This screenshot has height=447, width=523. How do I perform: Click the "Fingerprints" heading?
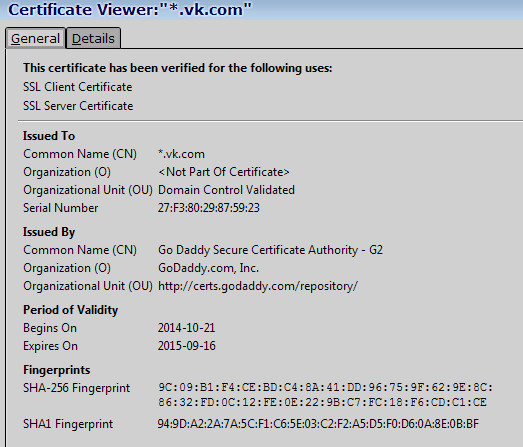point(56,370)
